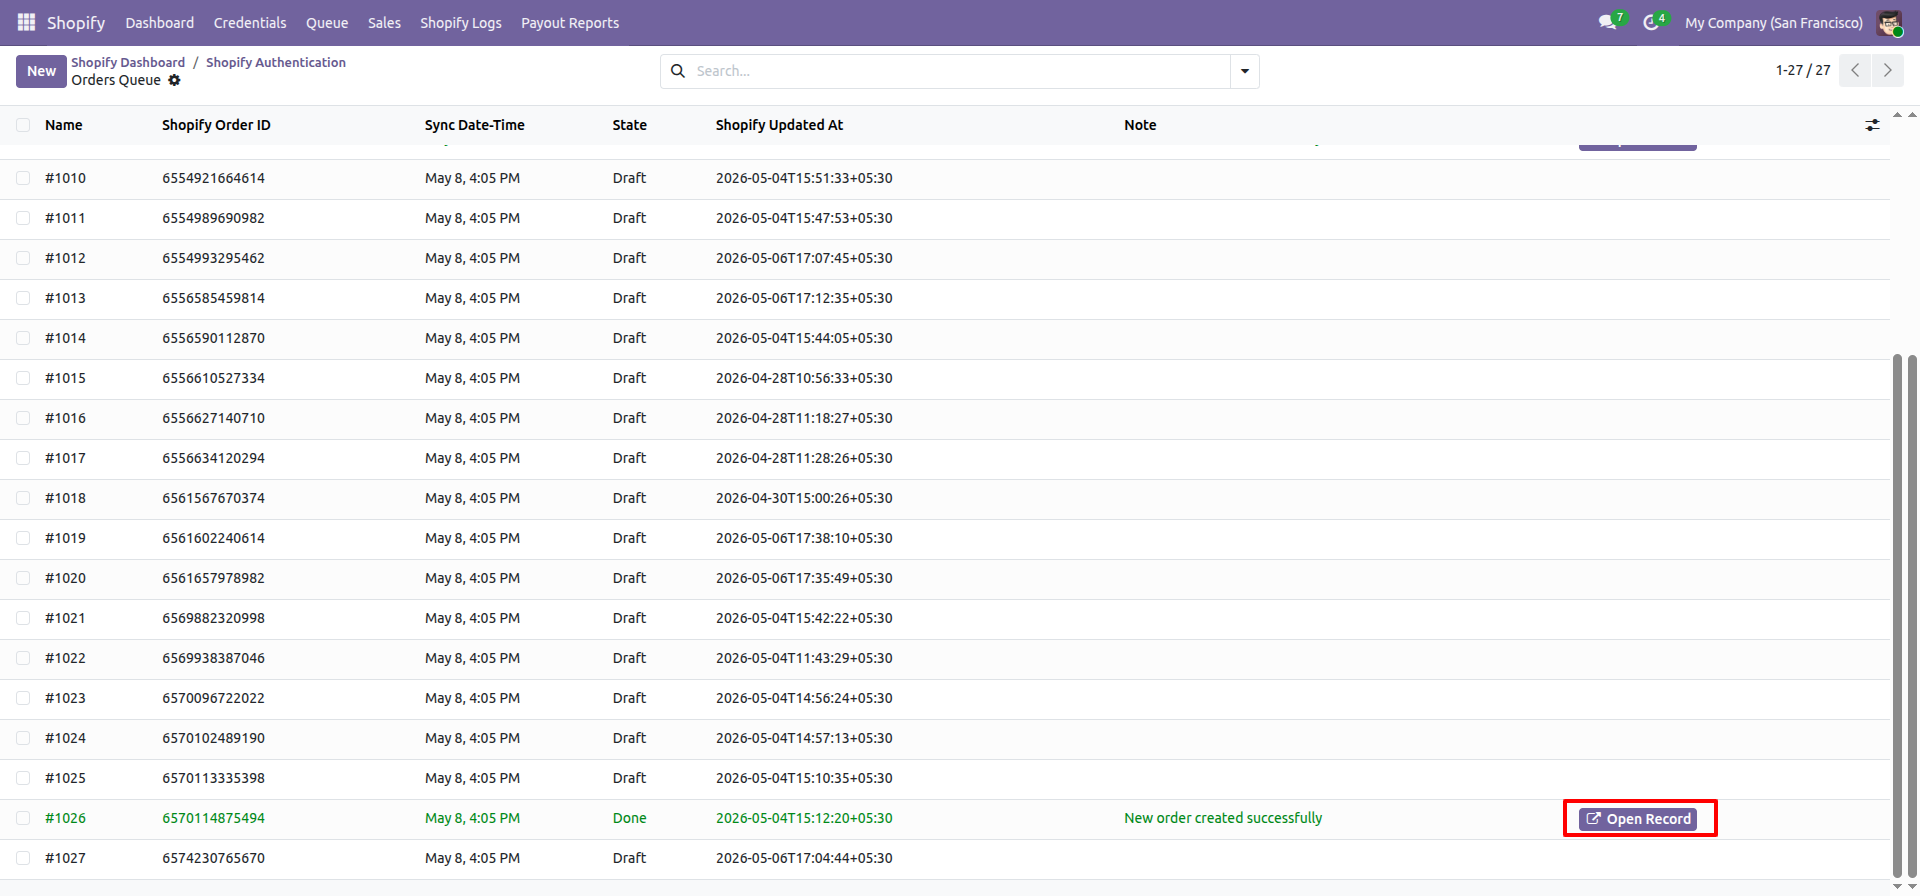Check the checkbox for order #1010
This screenshot has width=1920, height=896.
tap(23, 178)
